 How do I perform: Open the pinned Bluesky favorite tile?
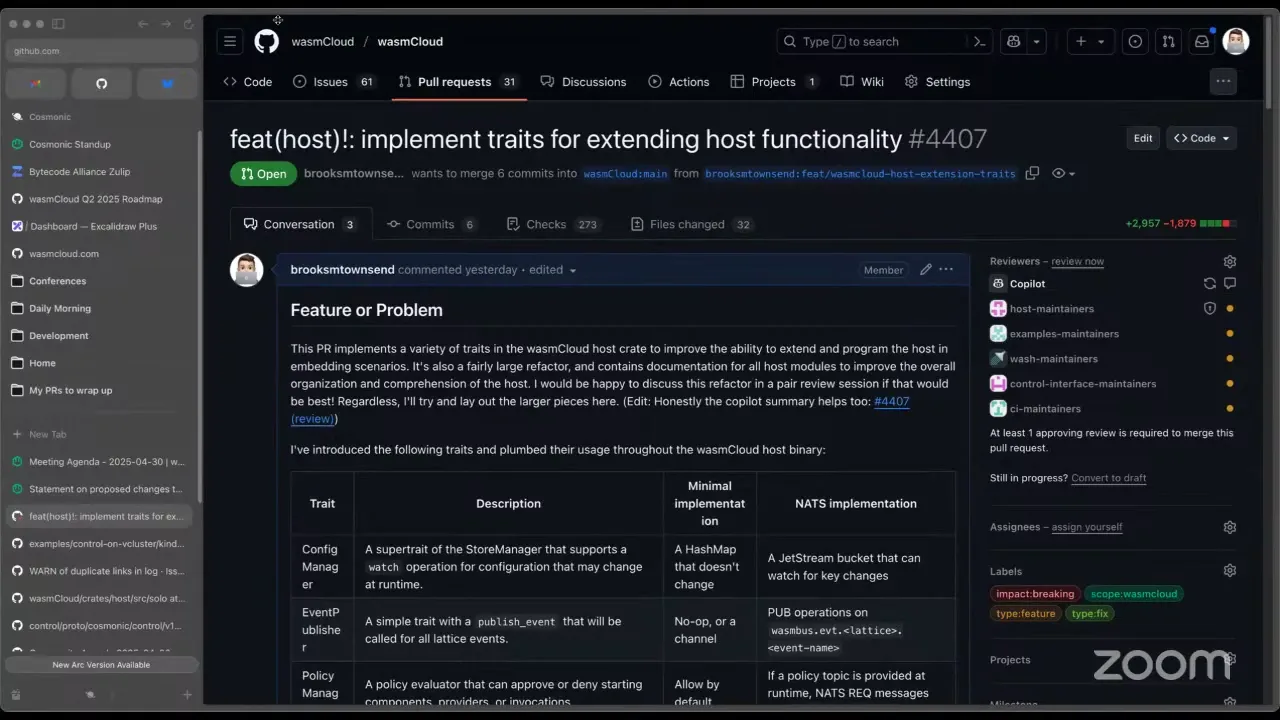167,83
